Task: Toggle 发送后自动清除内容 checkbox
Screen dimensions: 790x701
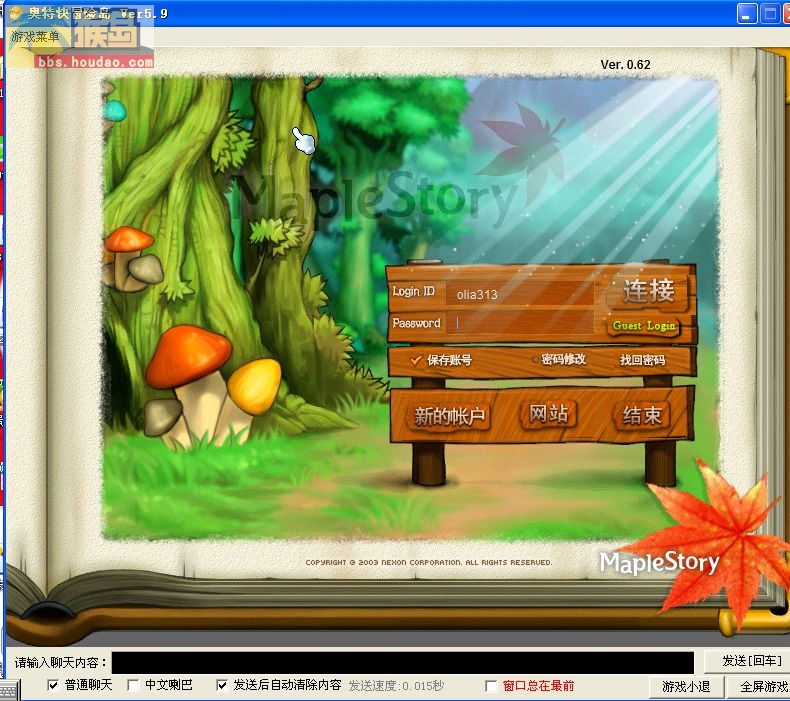Action: 222,685
